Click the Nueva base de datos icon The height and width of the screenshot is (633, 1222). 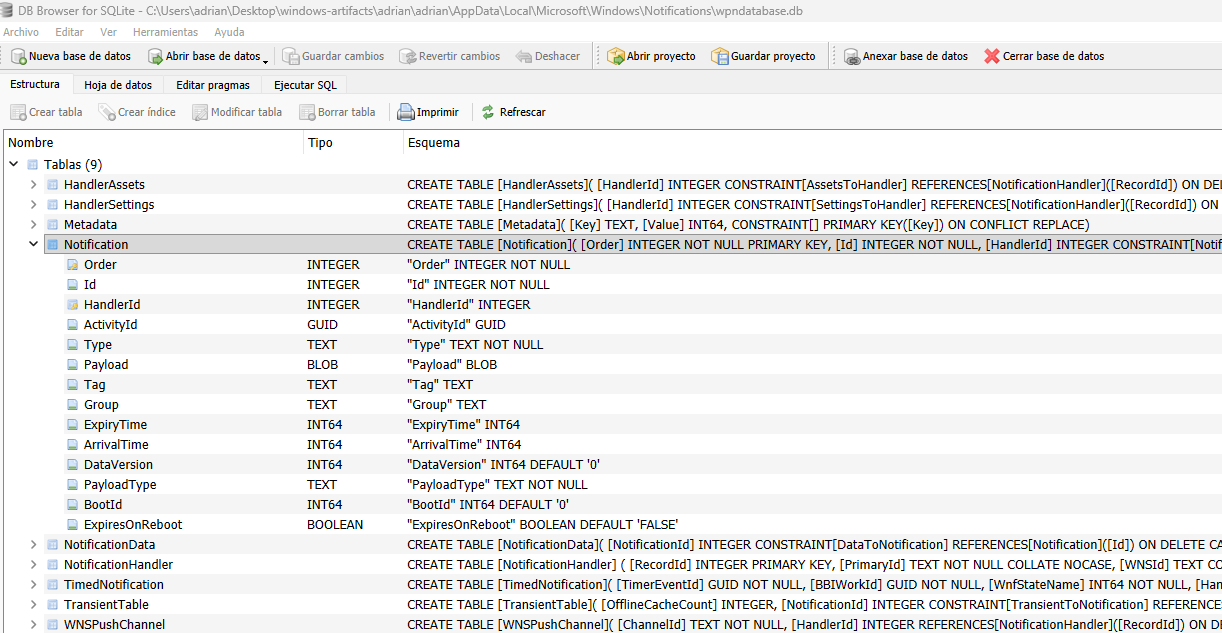point(19,56)
